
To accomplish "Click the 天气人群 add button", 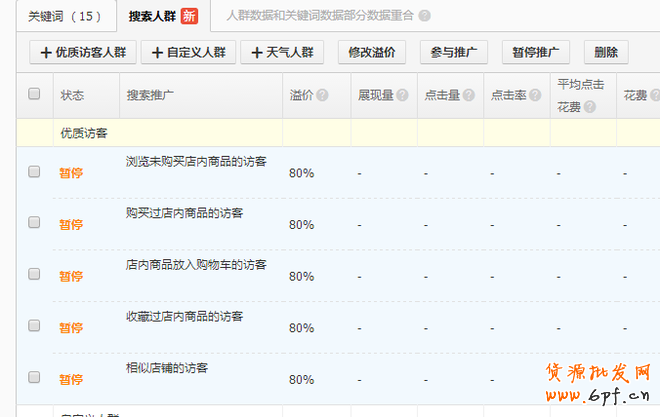I will click(x=281, y=52).
